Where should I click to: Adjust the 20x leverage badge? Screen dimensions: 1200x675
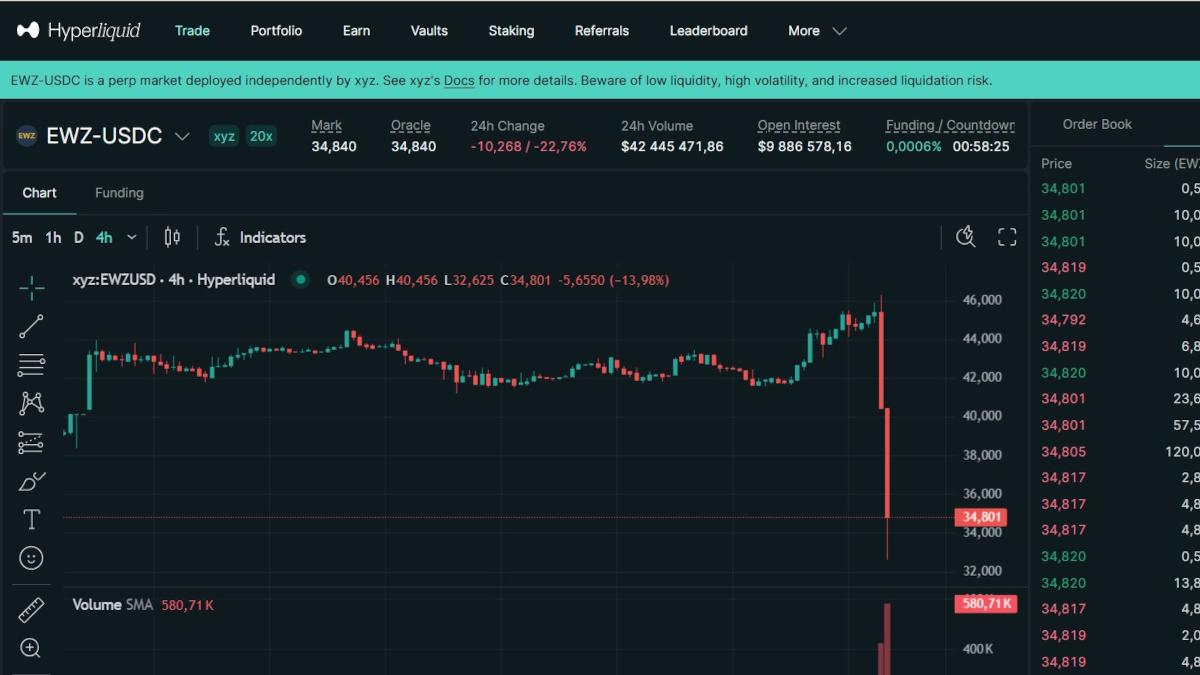(x=261, y=136)
